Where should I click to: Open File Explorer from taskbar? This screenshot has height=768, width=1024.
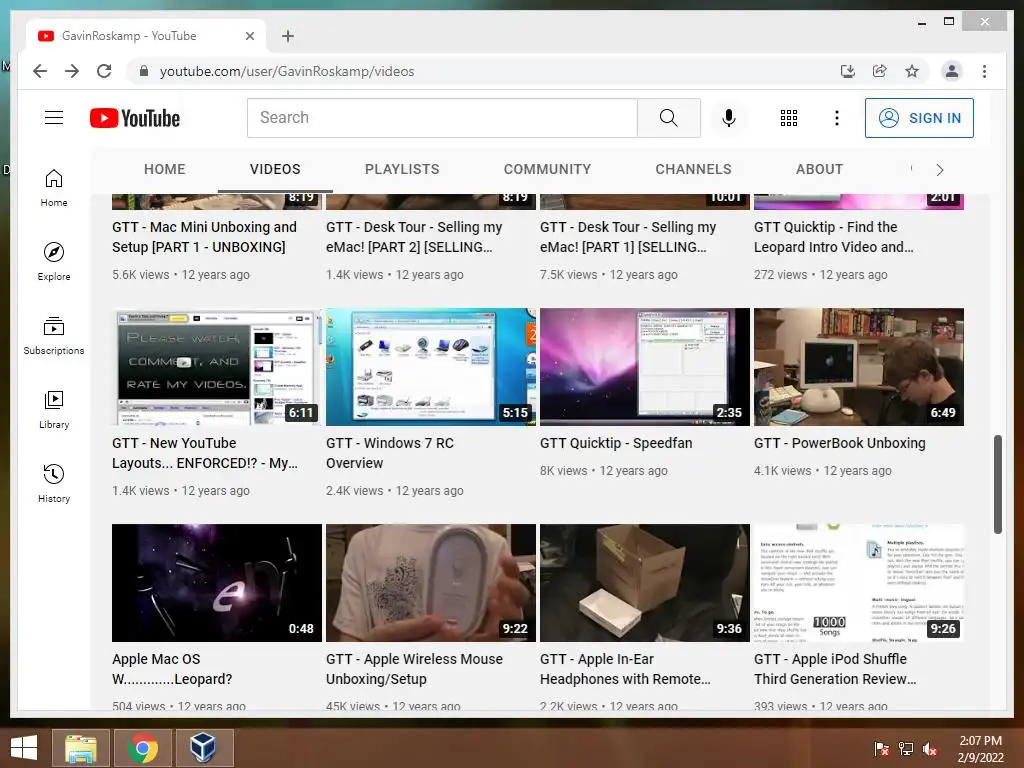tap(80, 748)
